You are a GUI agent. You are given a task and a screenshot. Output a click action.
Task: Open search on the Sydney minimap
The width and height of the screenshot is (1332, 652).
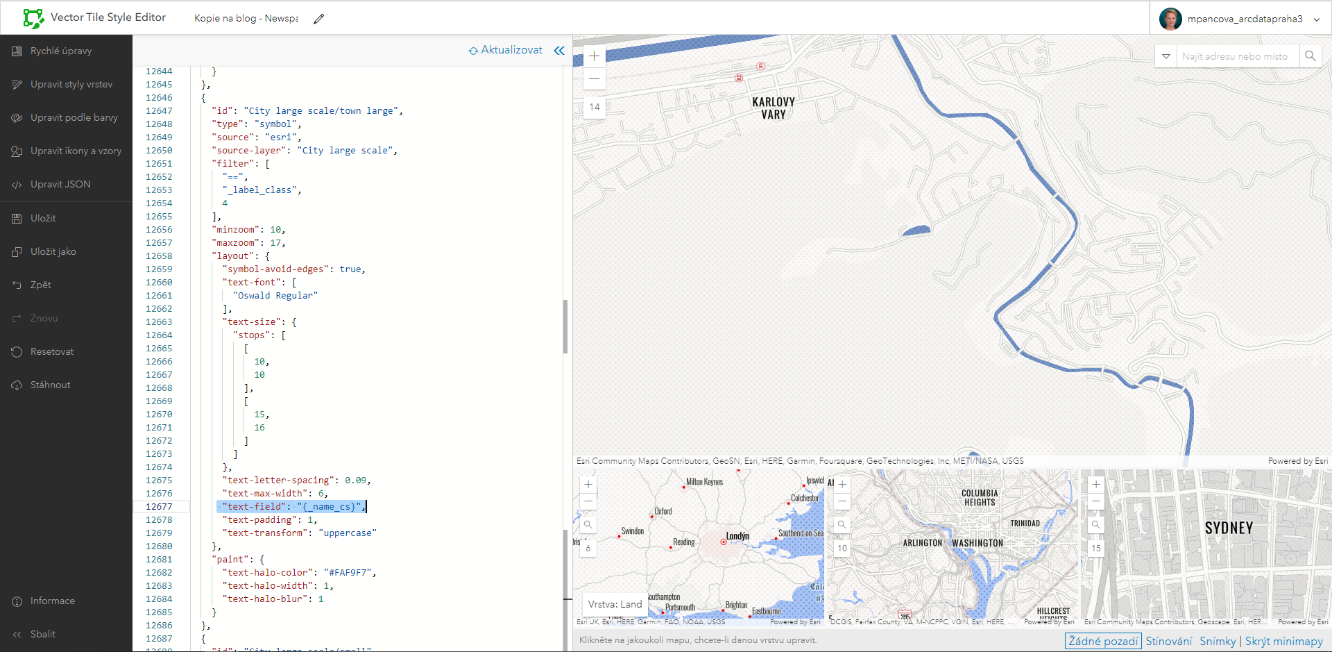pyautogui.click(x=1096, y=525)
